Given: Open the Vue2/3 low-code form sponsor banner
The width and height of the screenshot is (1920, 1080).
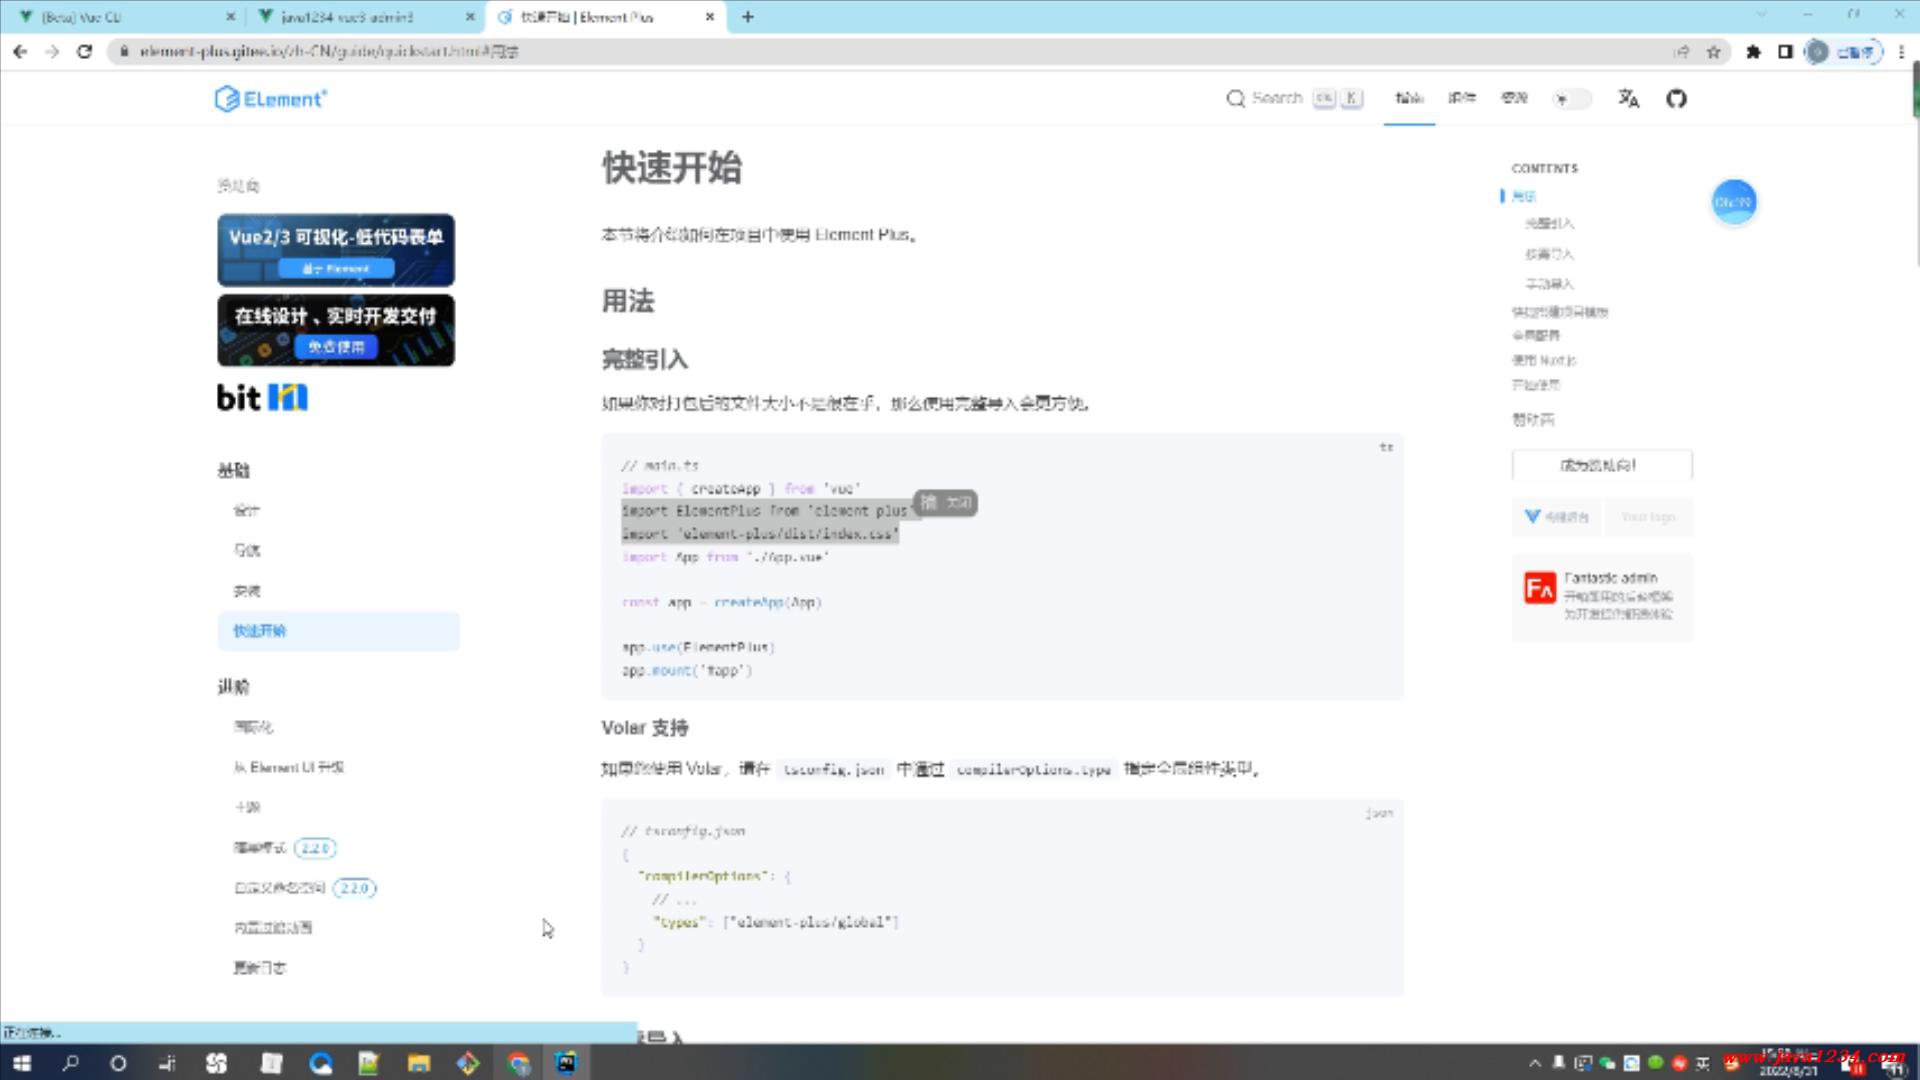Looking at the screenshot, I should pos(336,250).
